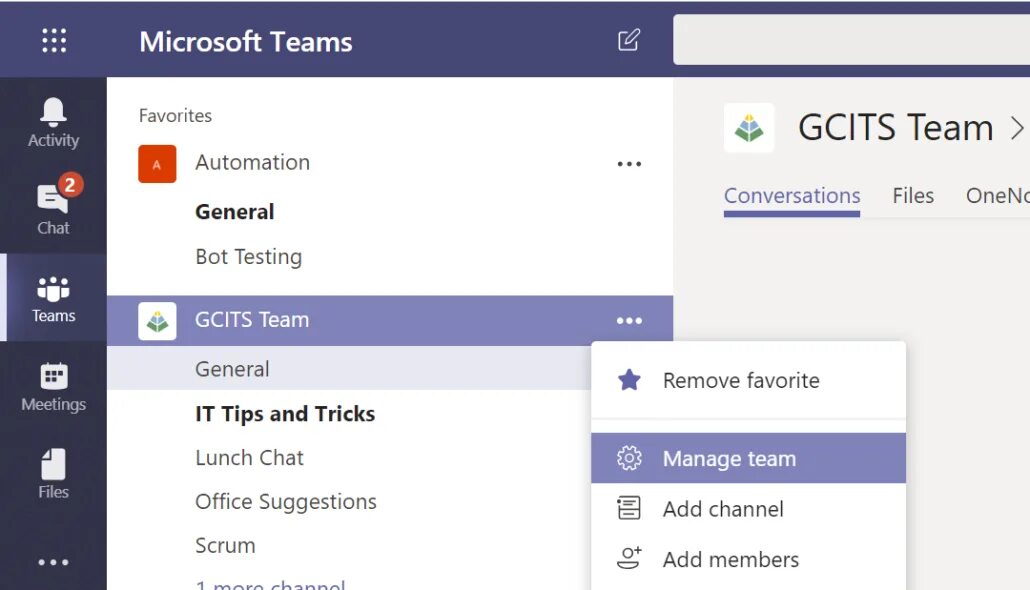Open Chat with 2 unread messages
This screenshot has height=590, width=1030.
tap(53, 209)
